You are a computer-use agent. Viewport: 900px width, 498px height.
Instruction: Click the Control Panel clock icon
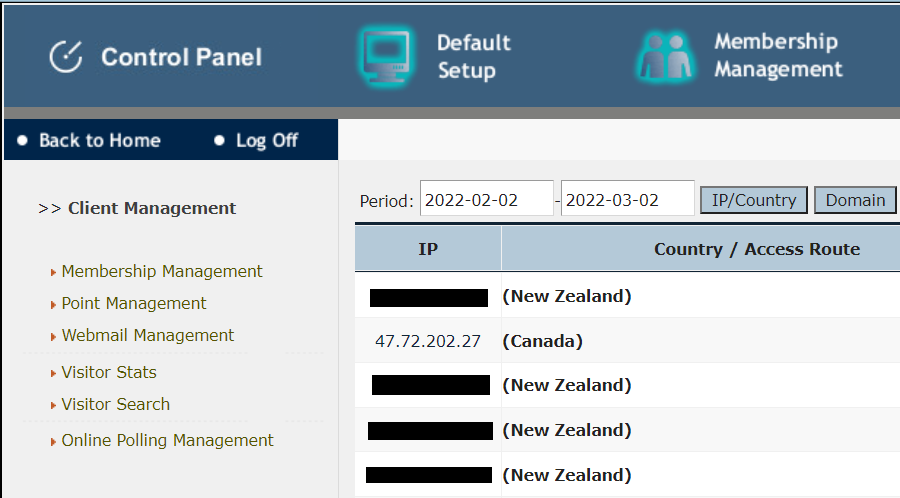66,56
